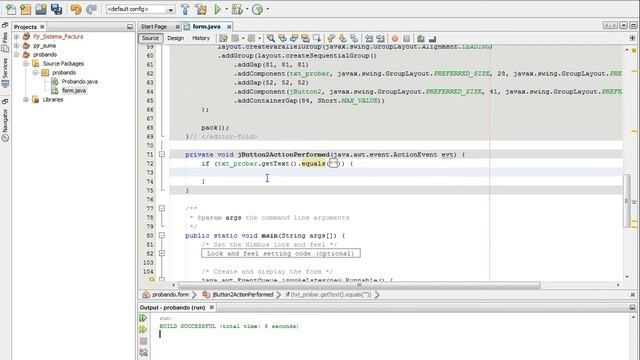Image resolution: width=640 pixels, height=360 pixels.
Task: Click the Uncomment icon in editor toolbar
Action: click(x=432, y=38)
